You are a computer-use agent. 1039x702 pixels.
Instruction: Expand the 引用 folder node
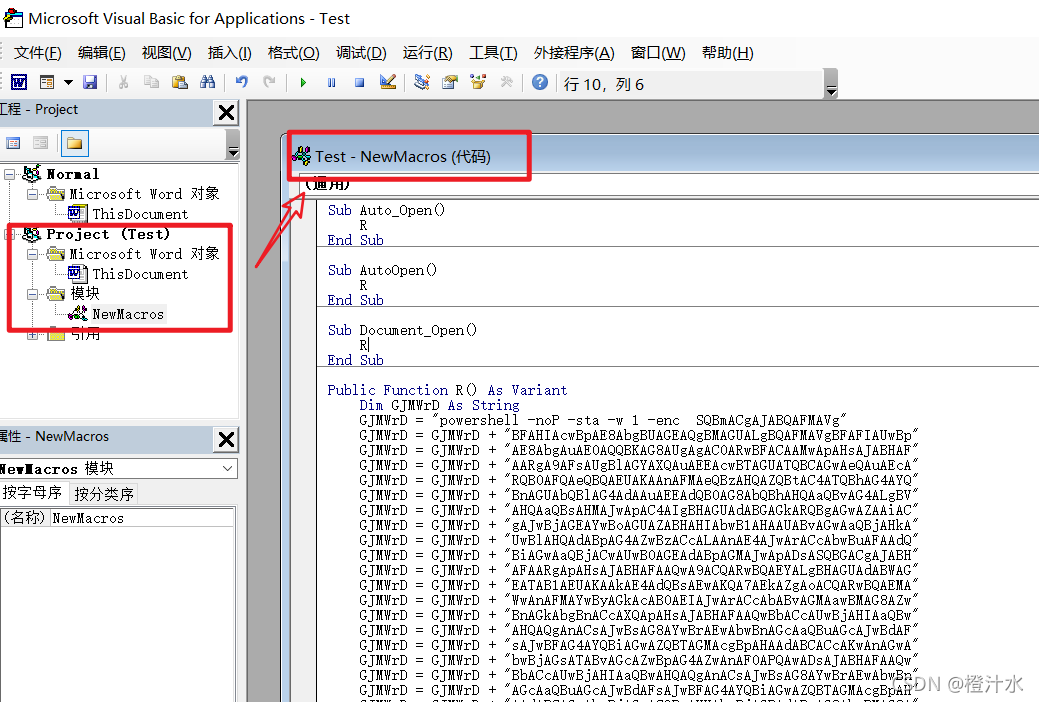click(x=32, y=335)
